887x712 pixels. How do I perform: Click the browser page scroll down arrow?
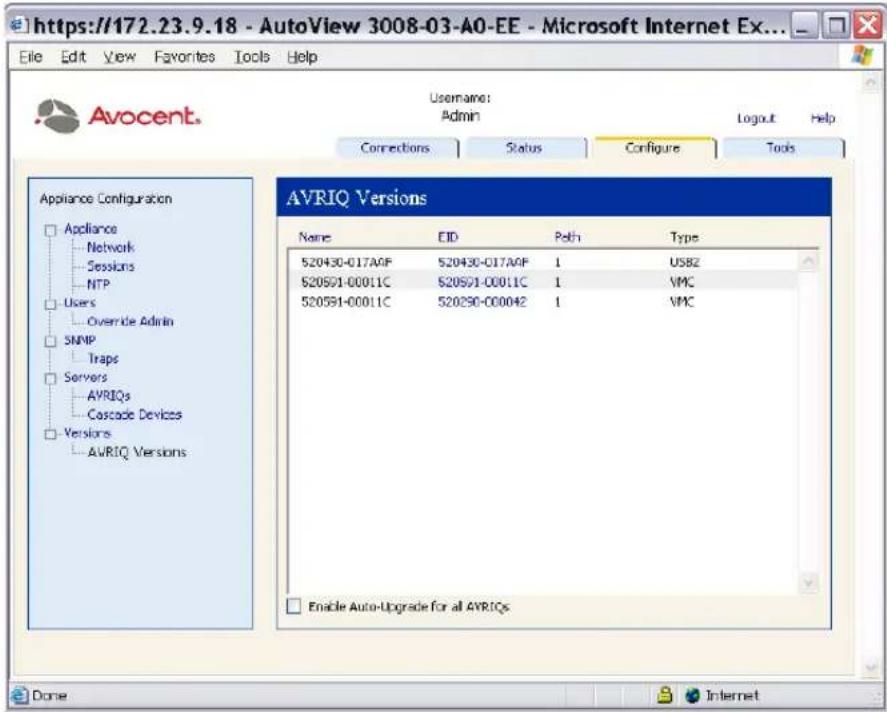872,668
